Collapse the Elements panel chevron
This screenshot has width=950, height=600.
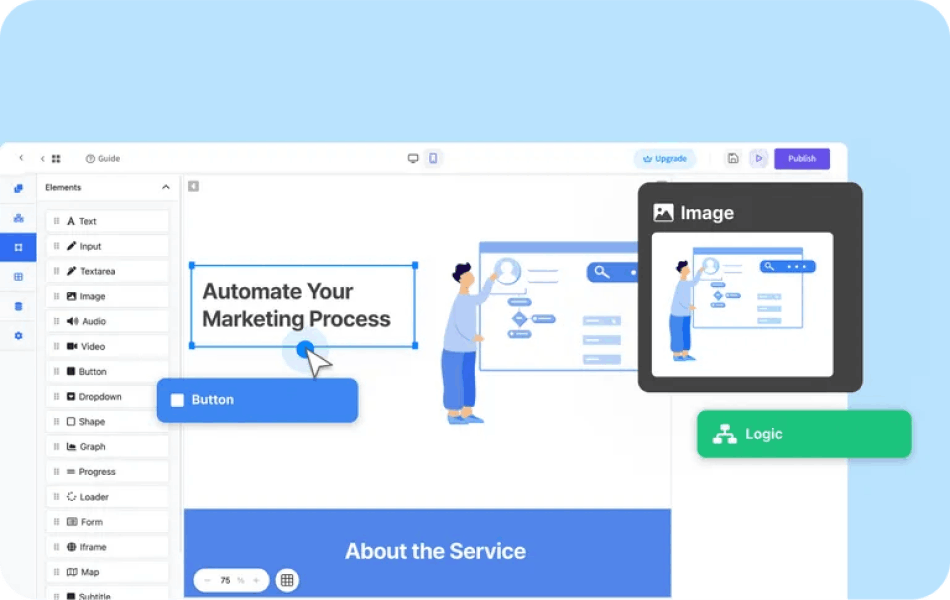(166, 187)
